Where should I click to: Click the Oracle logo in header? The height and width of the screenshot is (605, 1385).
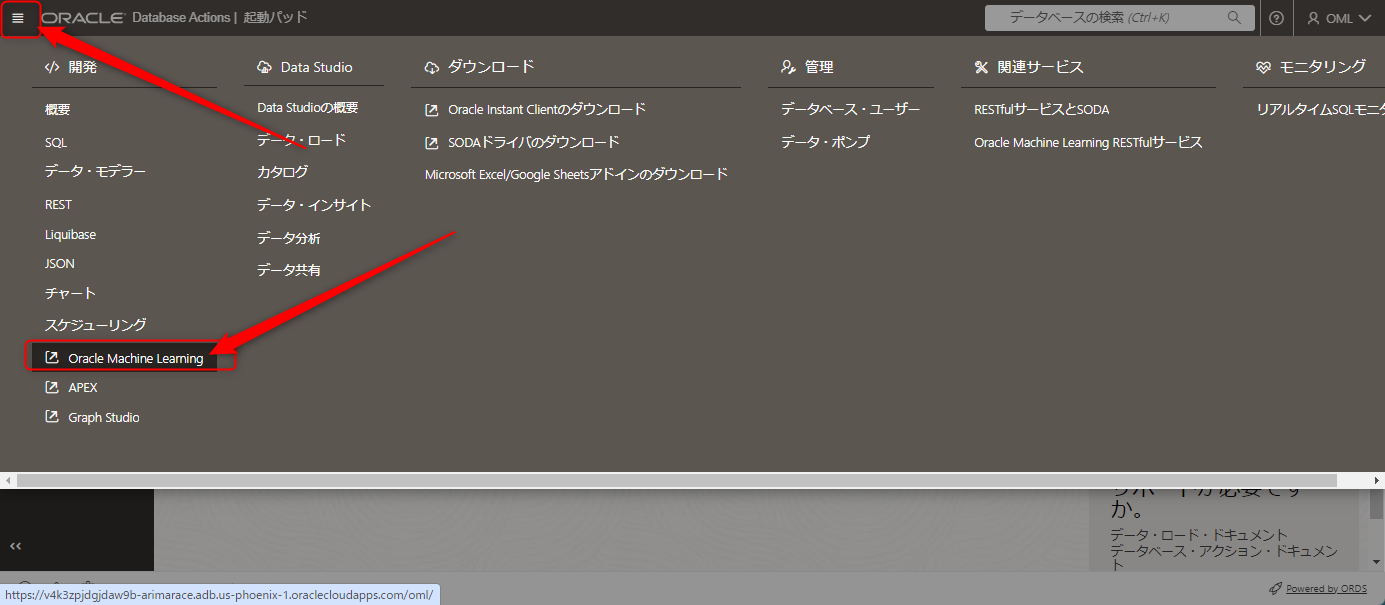pos(83,18)
